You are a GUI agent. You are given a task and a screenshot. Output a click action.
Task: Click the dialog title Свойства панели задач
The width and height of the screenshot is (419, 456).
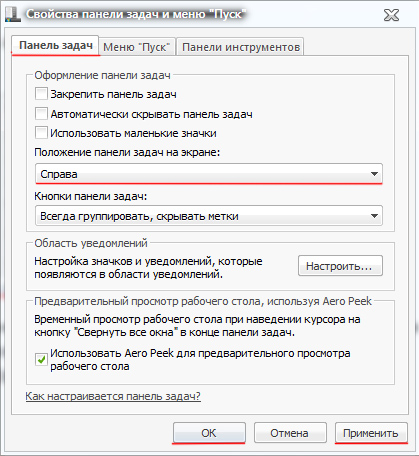coord(135,14)
